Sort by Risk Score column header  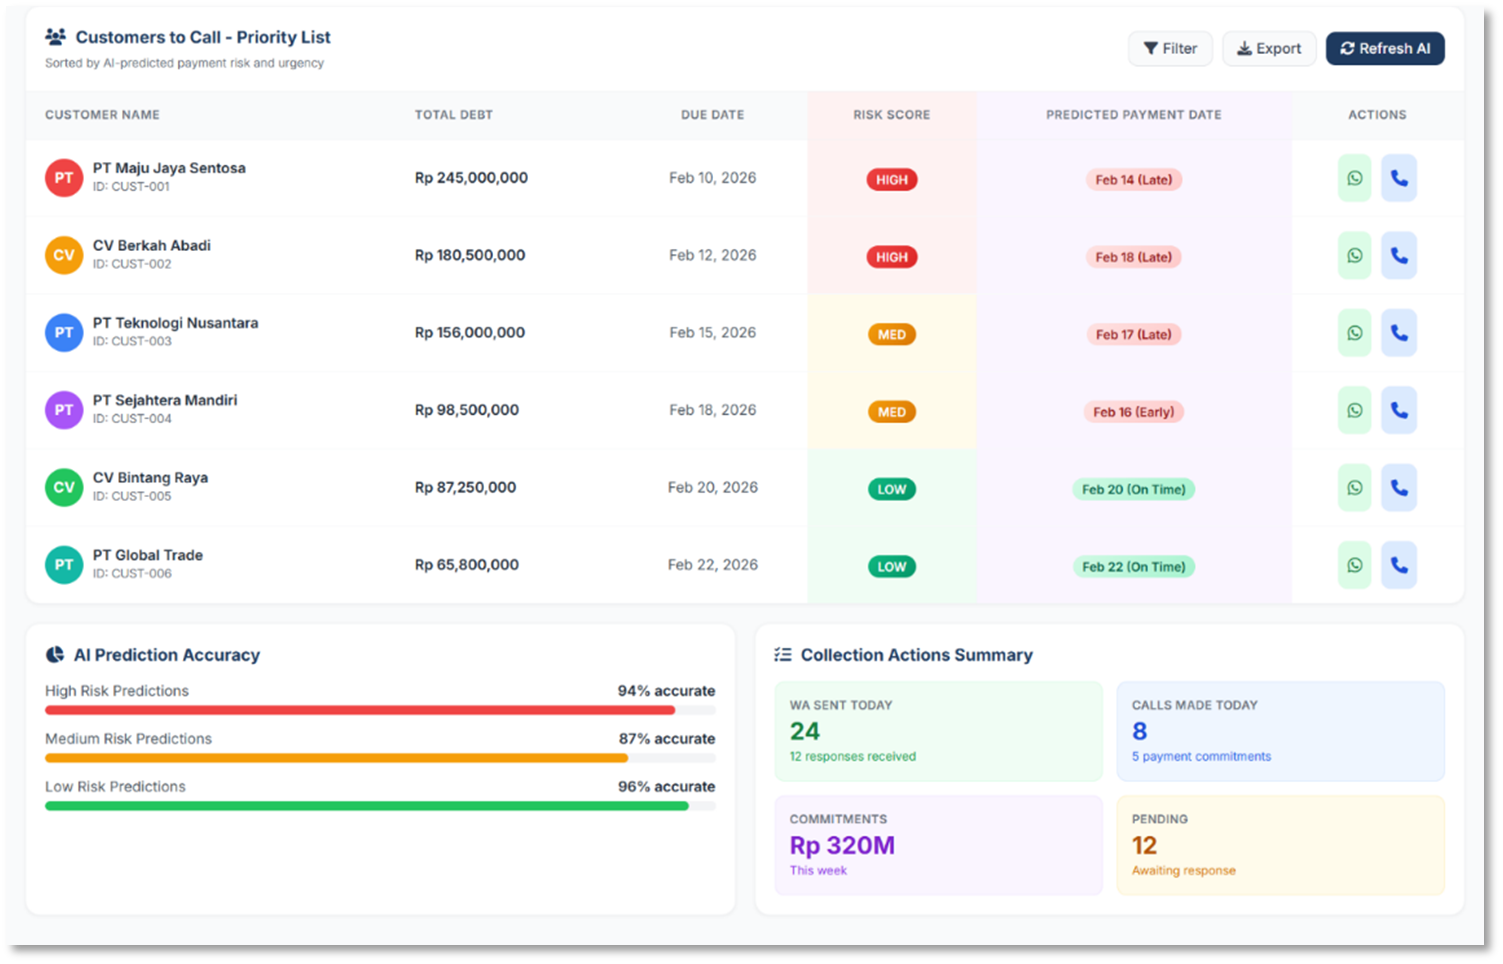coord(891,115)
